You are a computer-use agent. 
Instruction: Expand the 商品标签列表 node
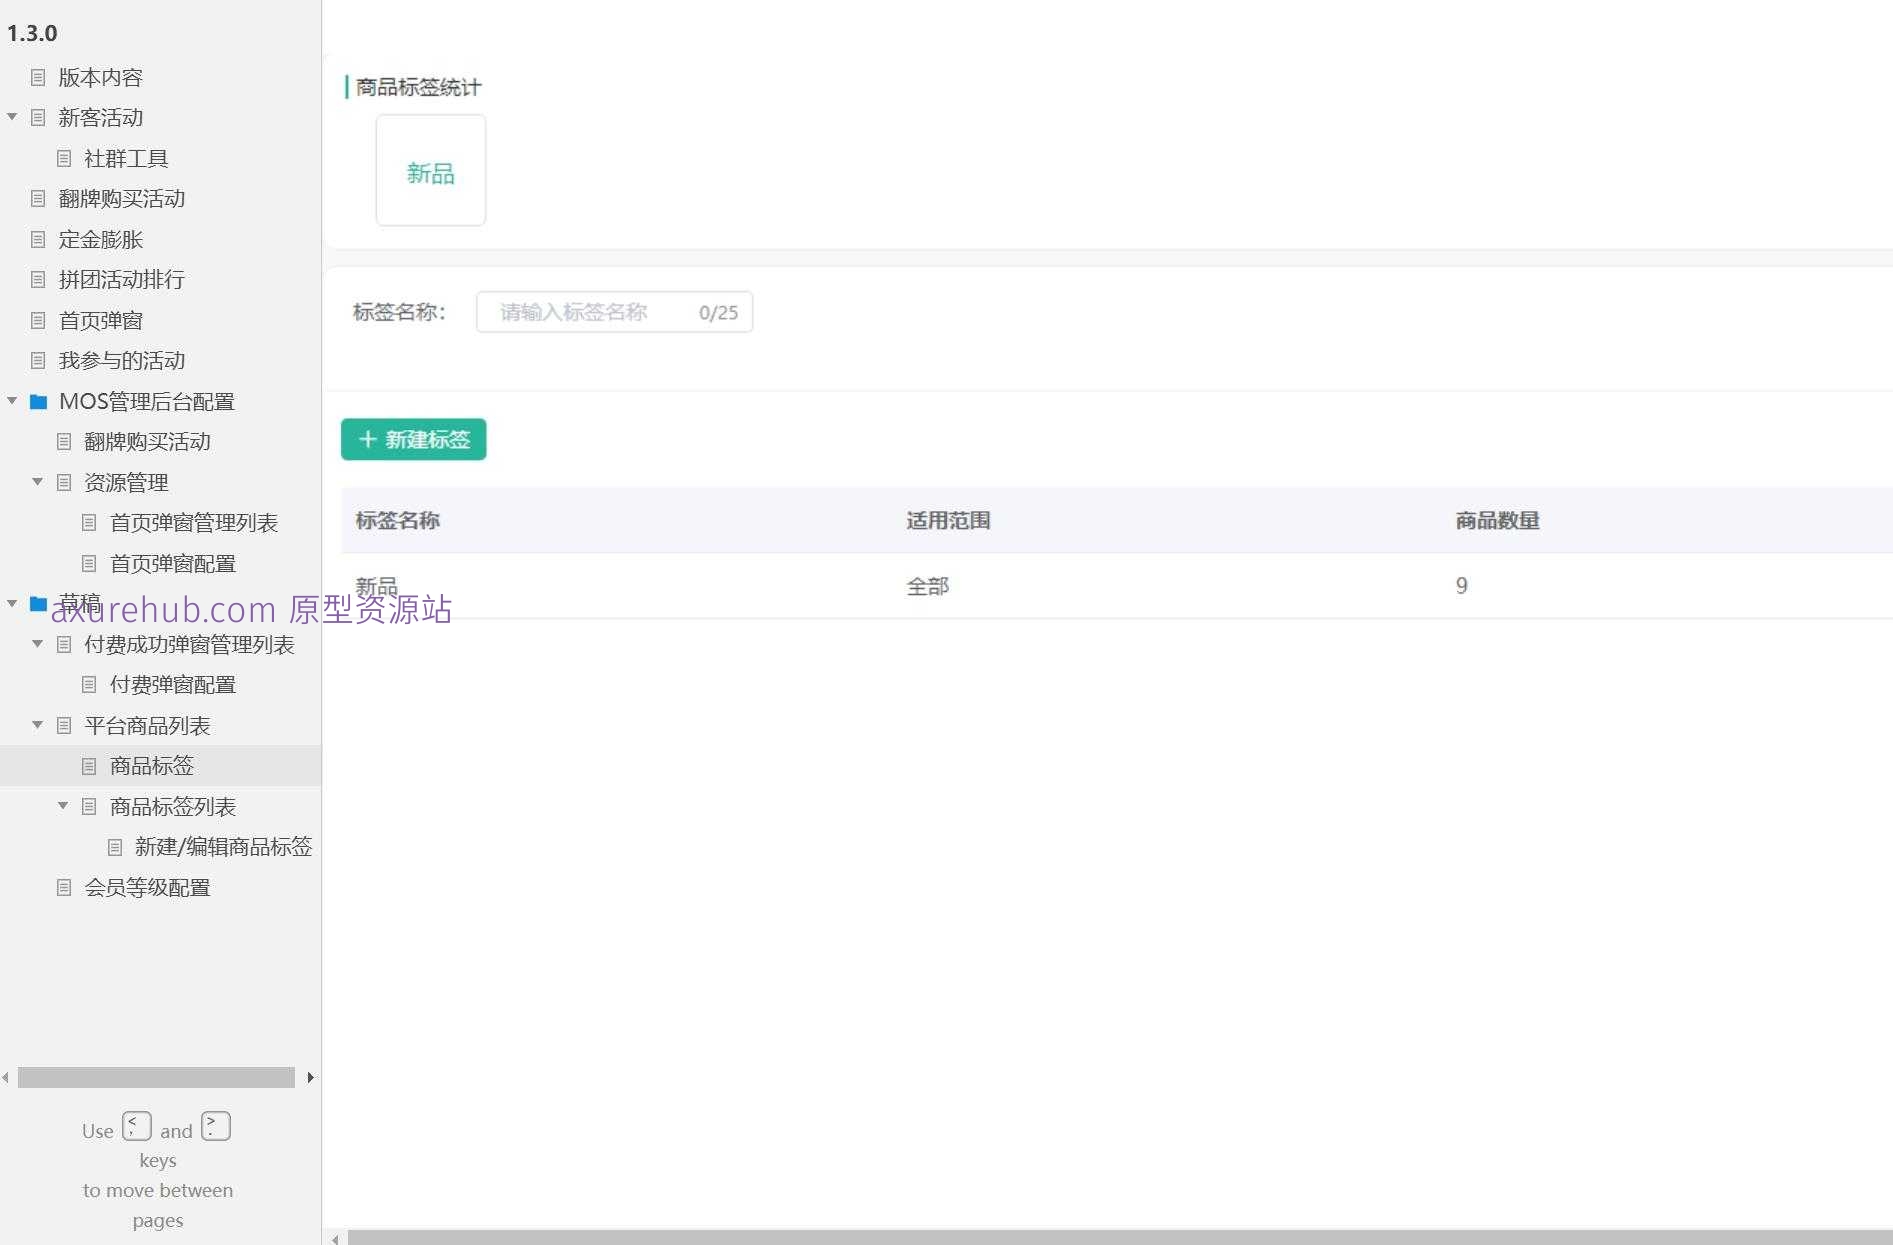(62, 806)
